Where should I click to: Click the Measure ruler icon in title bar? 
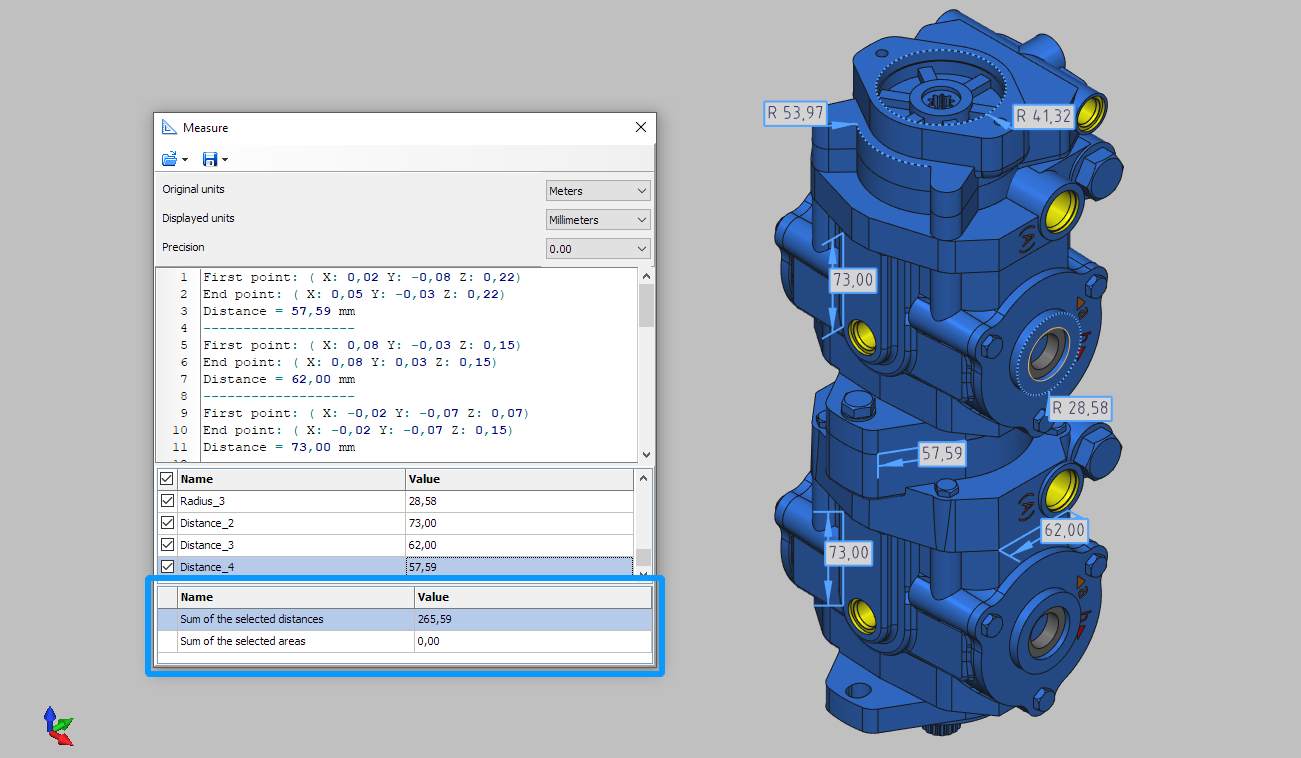[x=168, y=127]
